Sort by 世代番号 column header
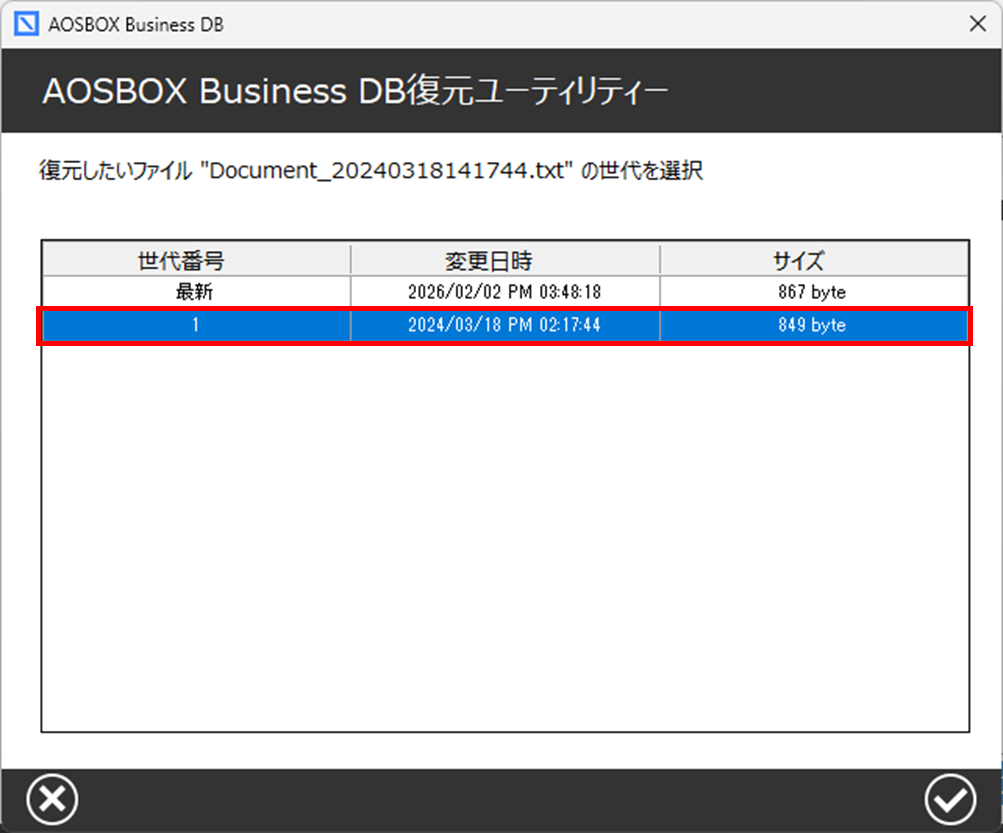 196,260
